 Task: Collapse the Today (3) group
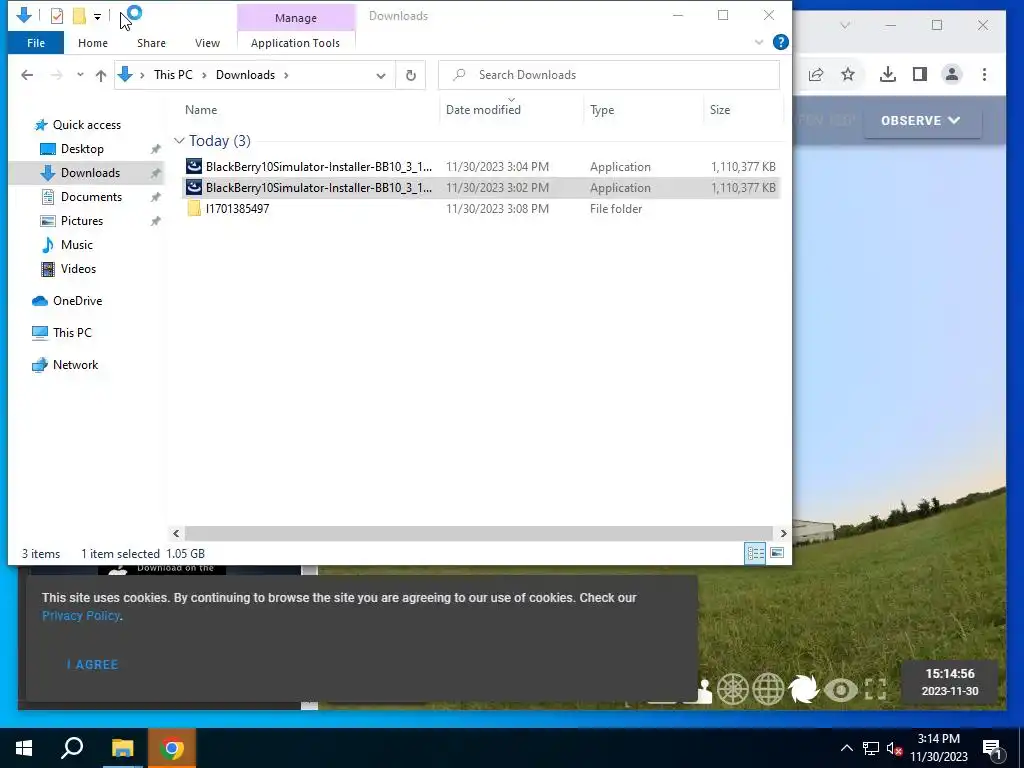click(179, 141)
